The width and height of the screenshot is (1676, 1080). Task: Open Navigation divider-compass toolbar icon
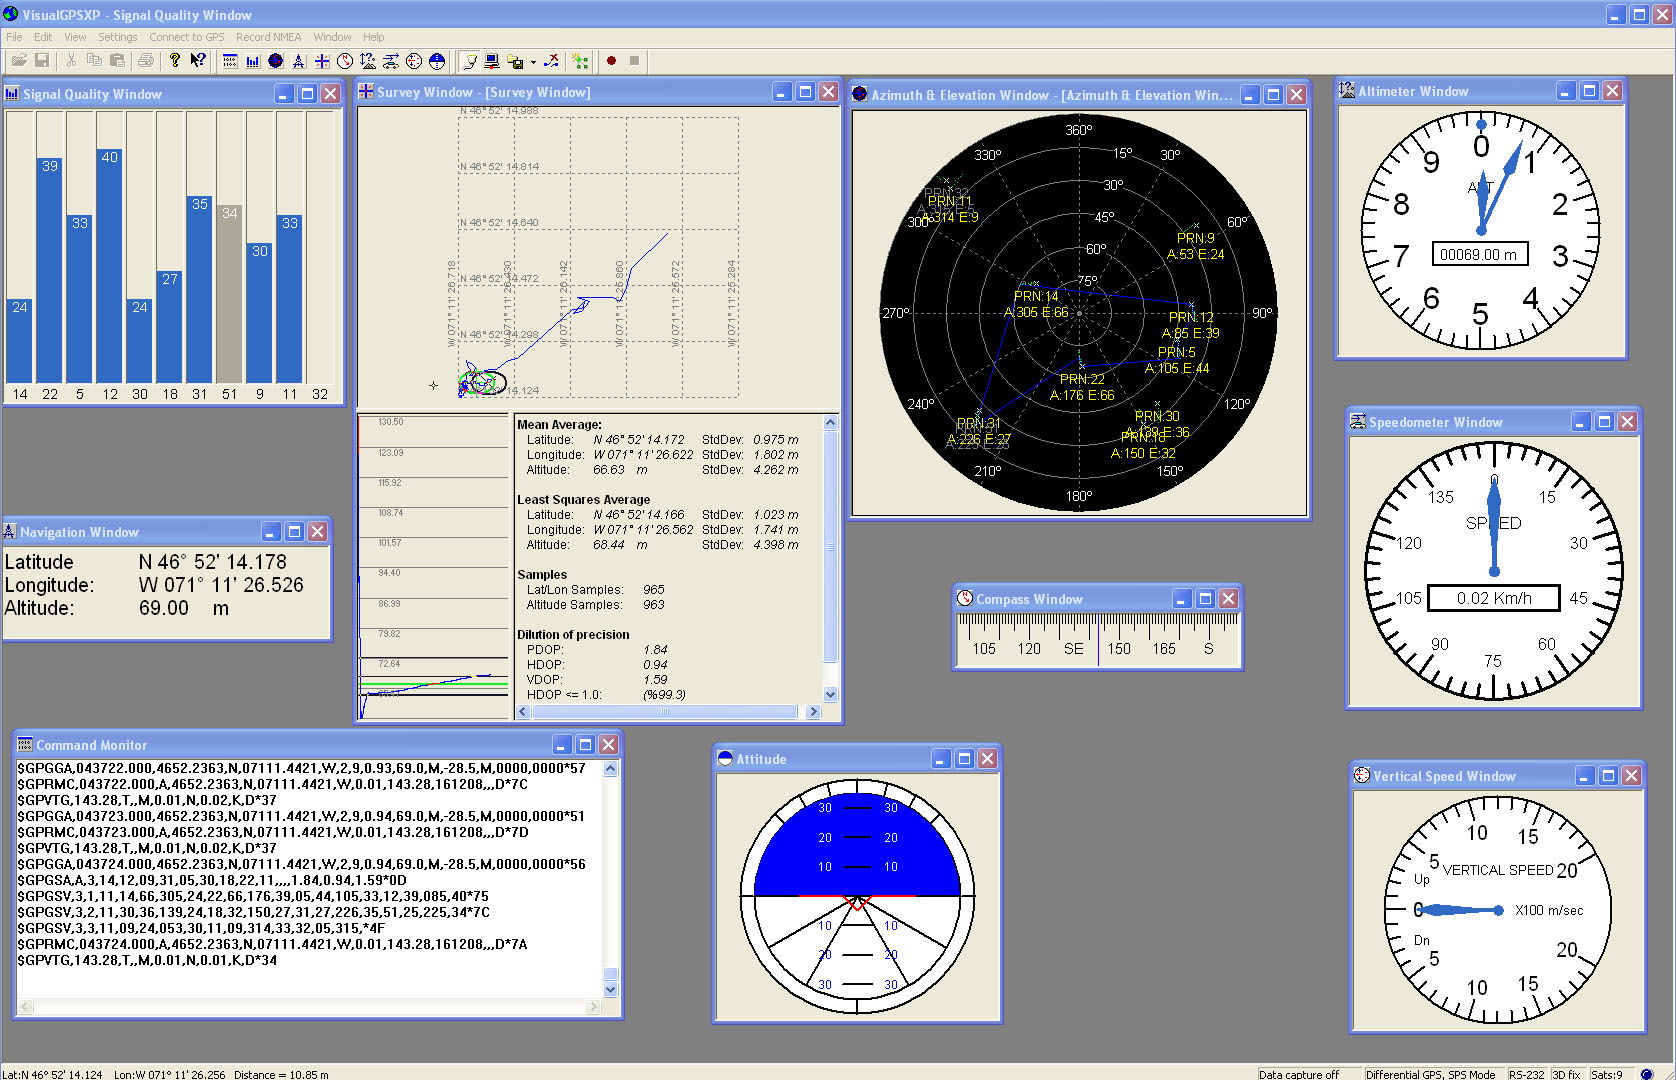pyautogui.click(x=299, y=61)
